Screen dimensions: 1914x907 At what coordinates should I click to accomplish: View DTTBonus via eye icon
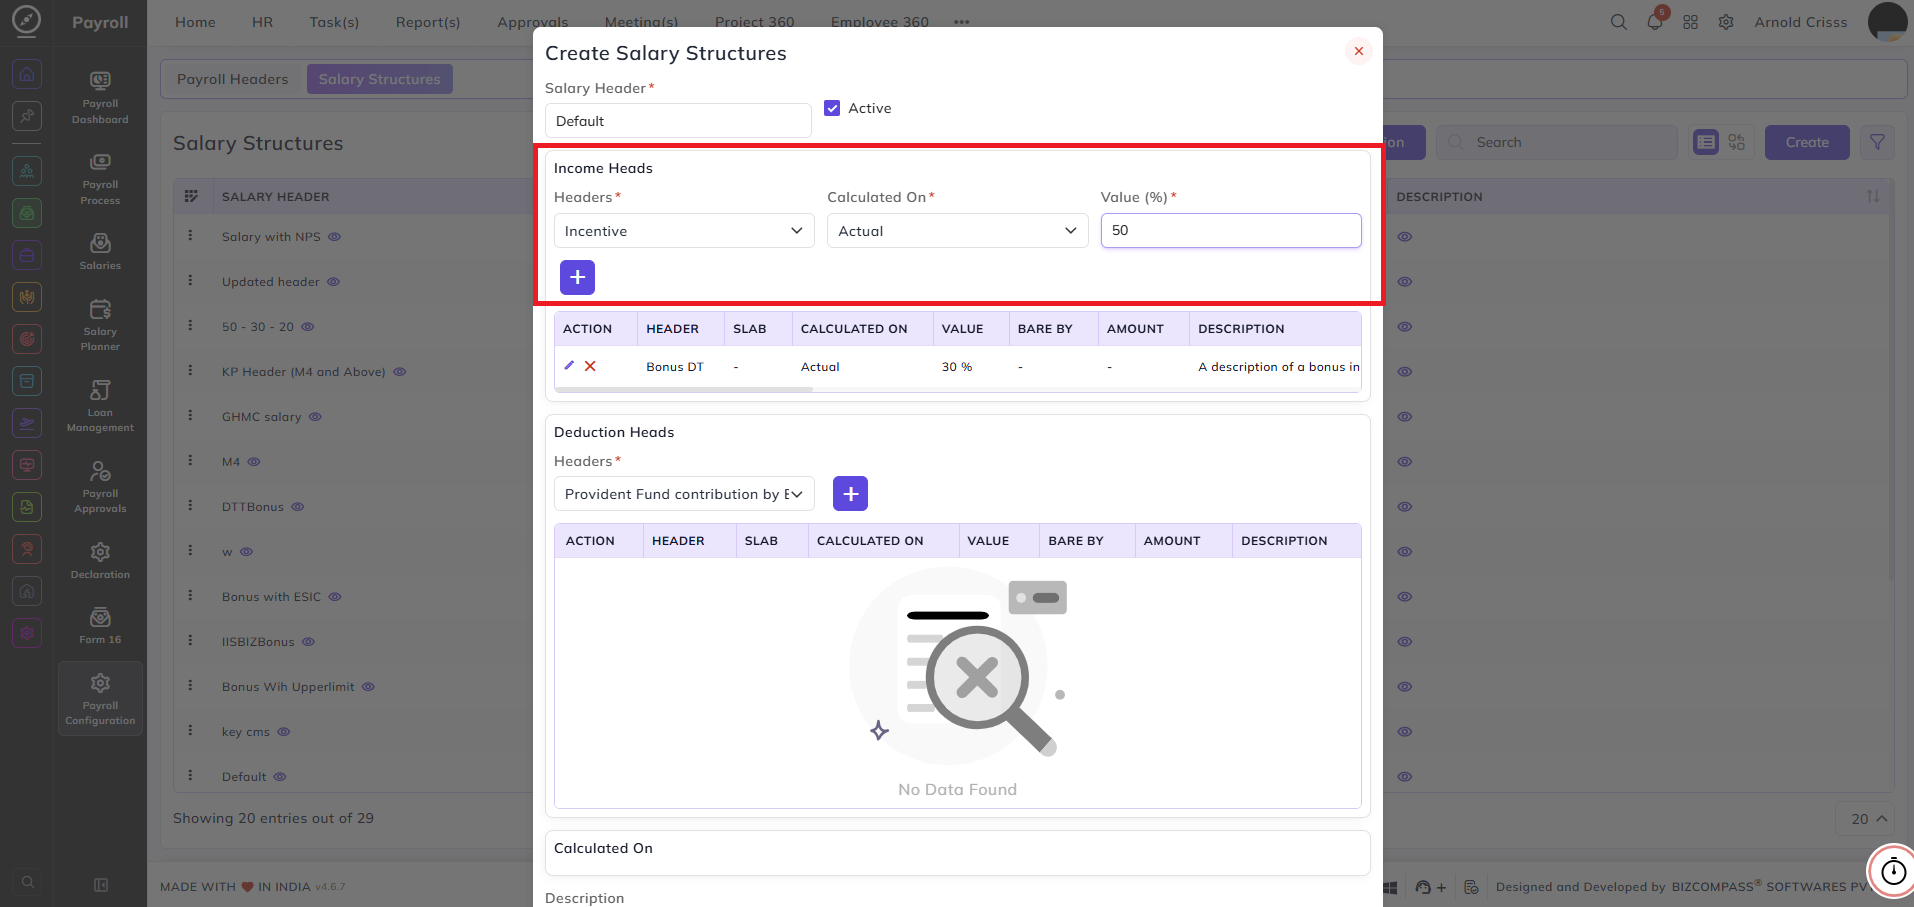click(x=298, y=507)
